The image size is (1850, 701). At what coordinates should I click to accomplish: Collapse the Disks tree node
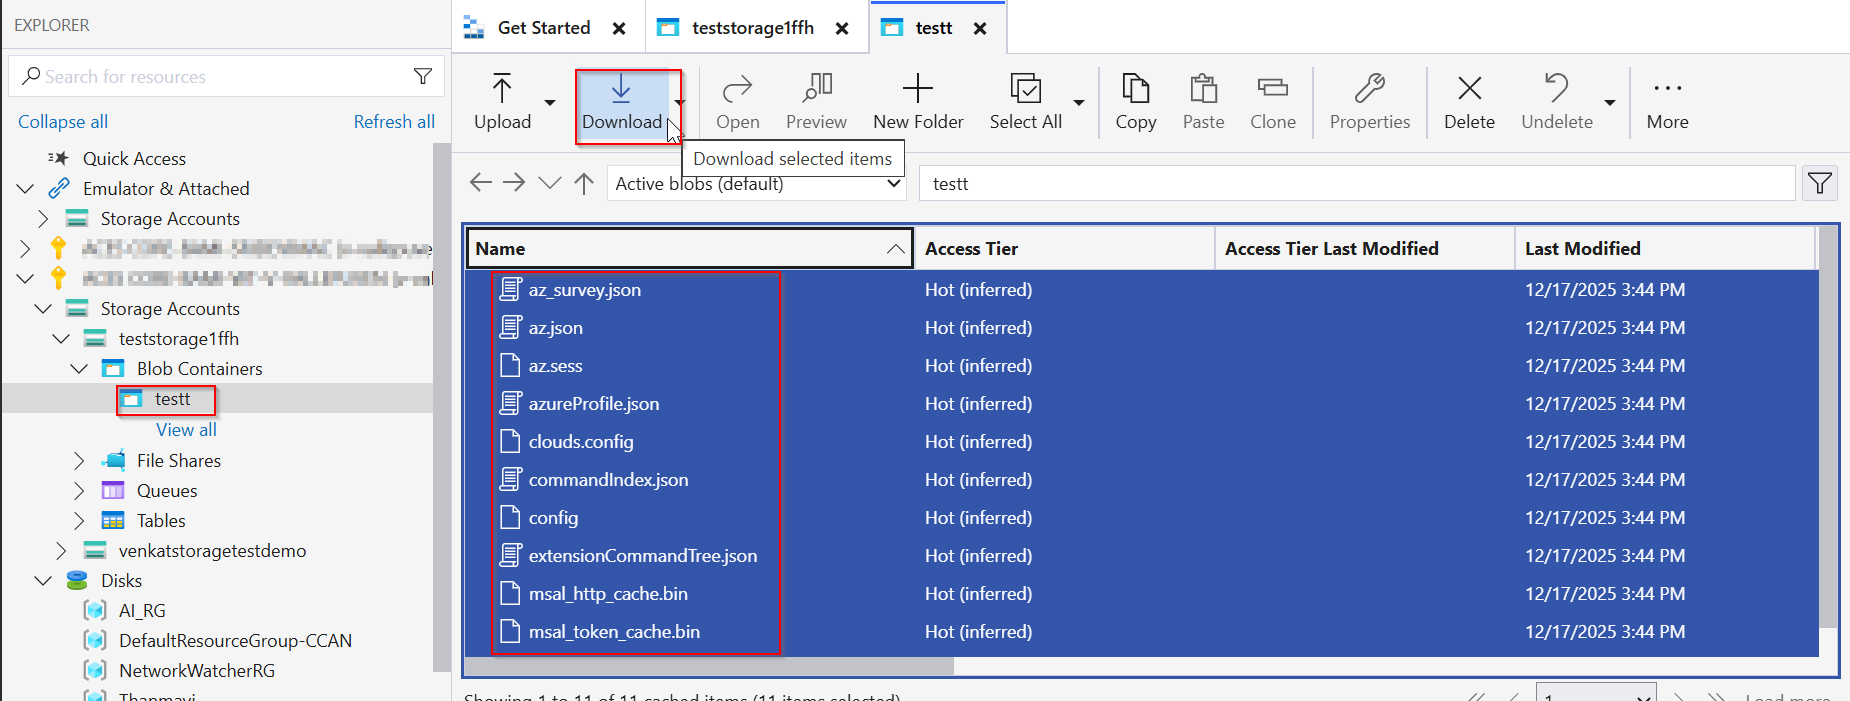click(x=43, y=580)
